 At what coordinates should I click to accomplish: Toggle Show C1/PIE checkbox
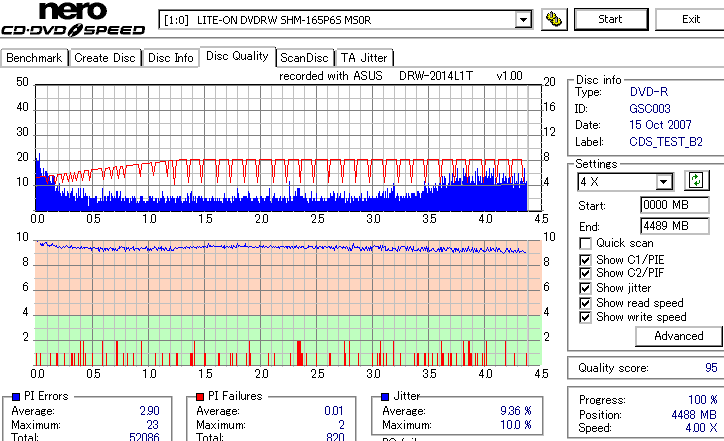585,260
